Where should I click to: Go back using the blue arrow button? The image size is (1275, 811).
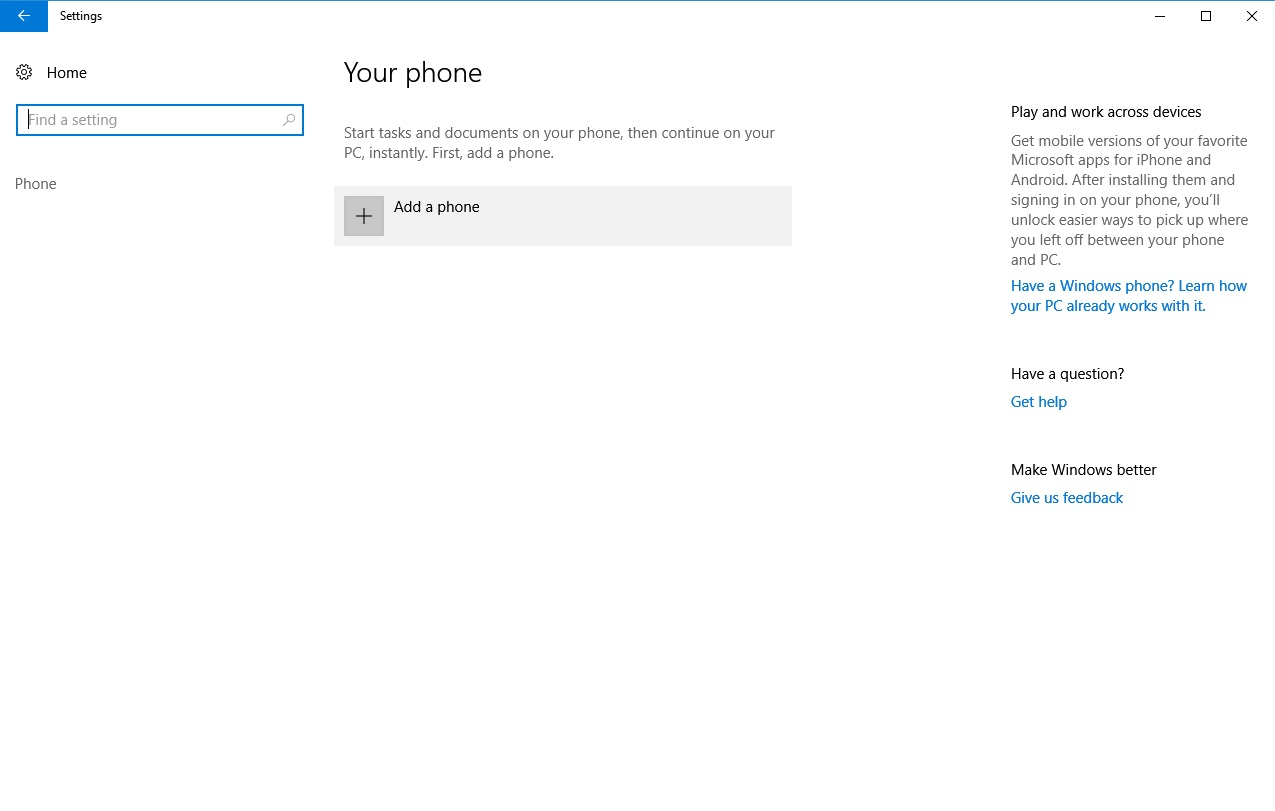pos(24,16)
